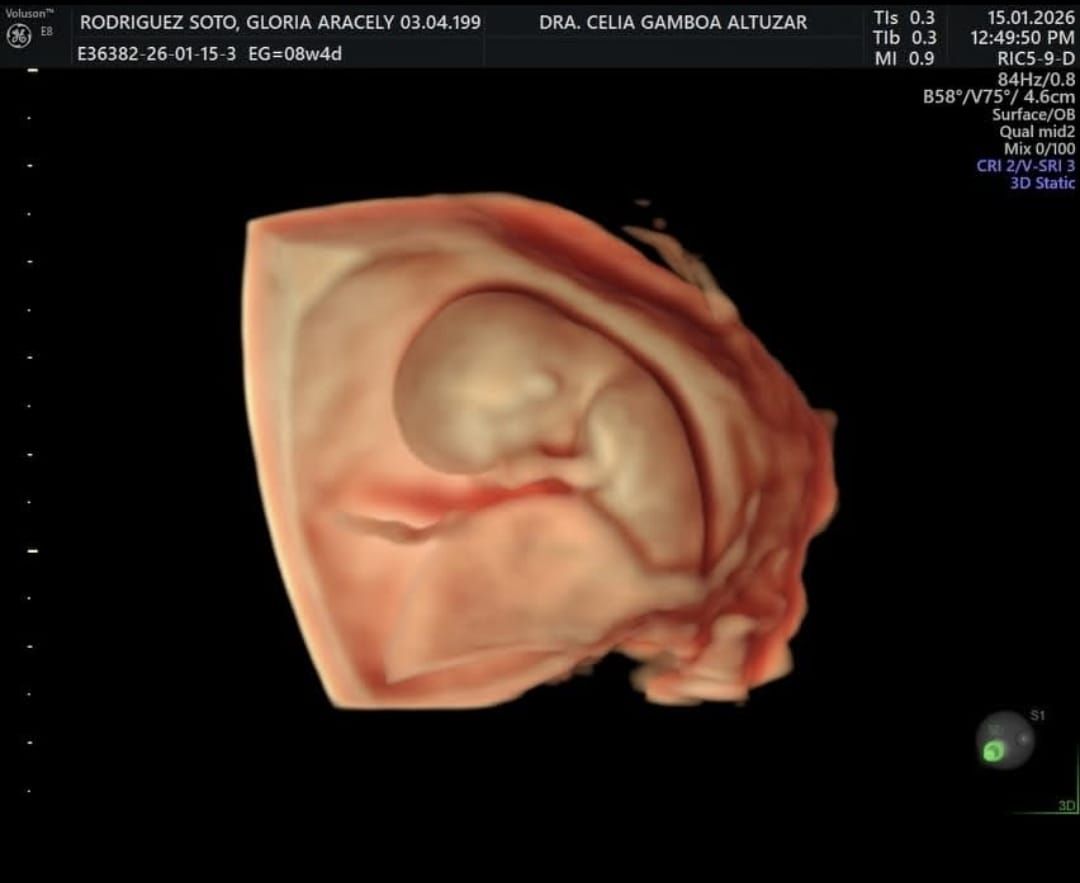Screen dimensions: 1080x883
Task: Select the CRI 2/V-SRI 3 setting
Action: click(x=1025, y=166)
